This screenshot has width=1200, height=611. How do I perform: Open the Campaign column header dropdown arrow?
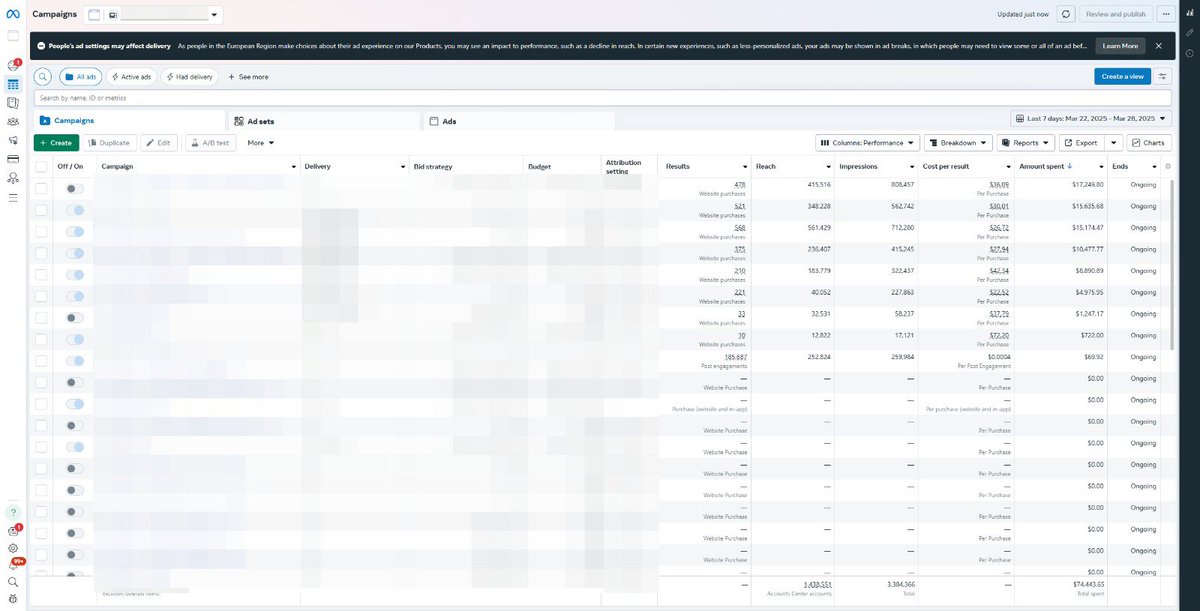[x=294, y=166]
